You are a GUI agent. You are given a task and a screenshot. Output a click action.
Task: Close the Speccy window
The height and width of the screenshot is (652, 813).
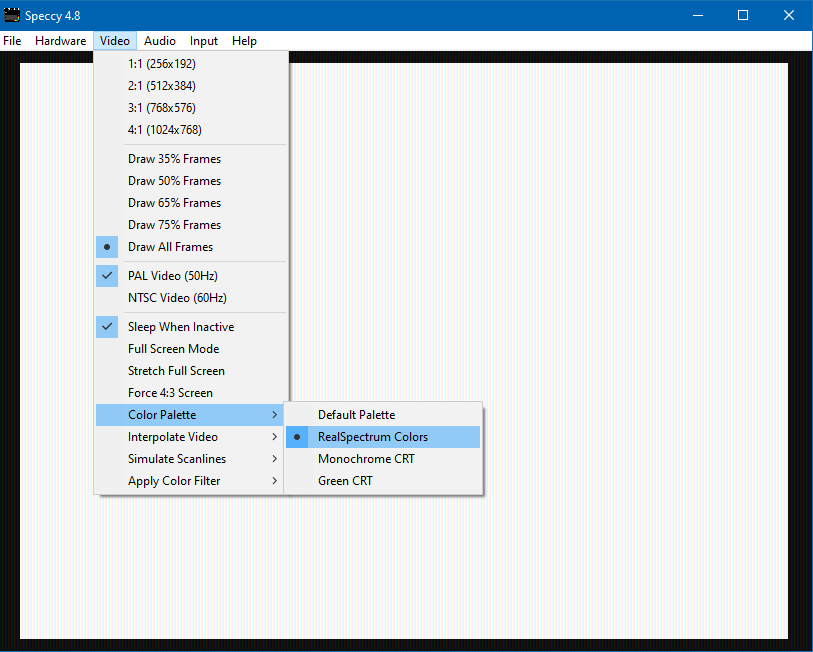click(789, 15)
